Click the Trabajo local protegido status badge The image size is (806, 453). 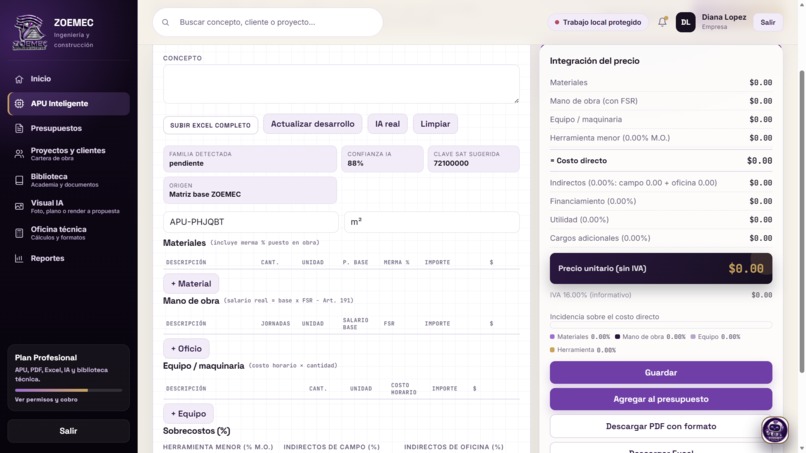597,22
